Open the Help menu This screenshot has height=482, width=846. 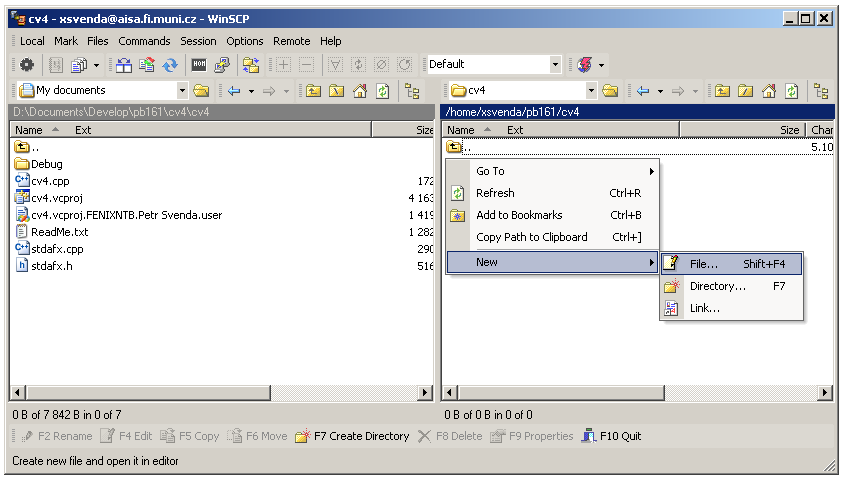click(330, 41)
